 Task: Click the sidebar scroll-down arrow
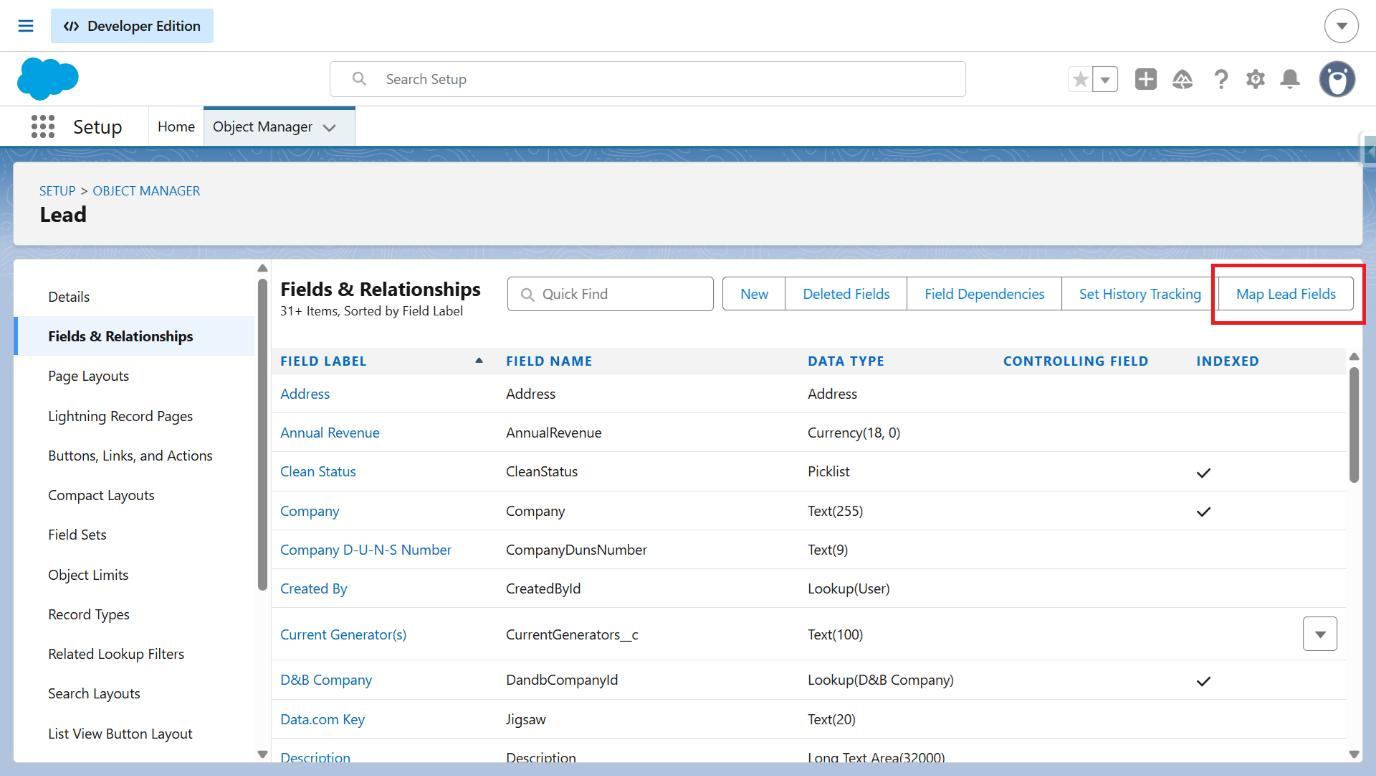pyautogui.click(x=263, y=754)
